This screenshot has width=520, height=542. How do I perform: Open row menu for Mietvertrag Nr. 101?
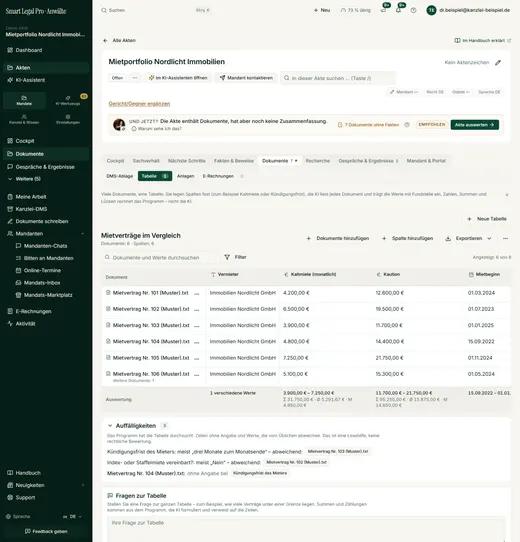(197, 293)
